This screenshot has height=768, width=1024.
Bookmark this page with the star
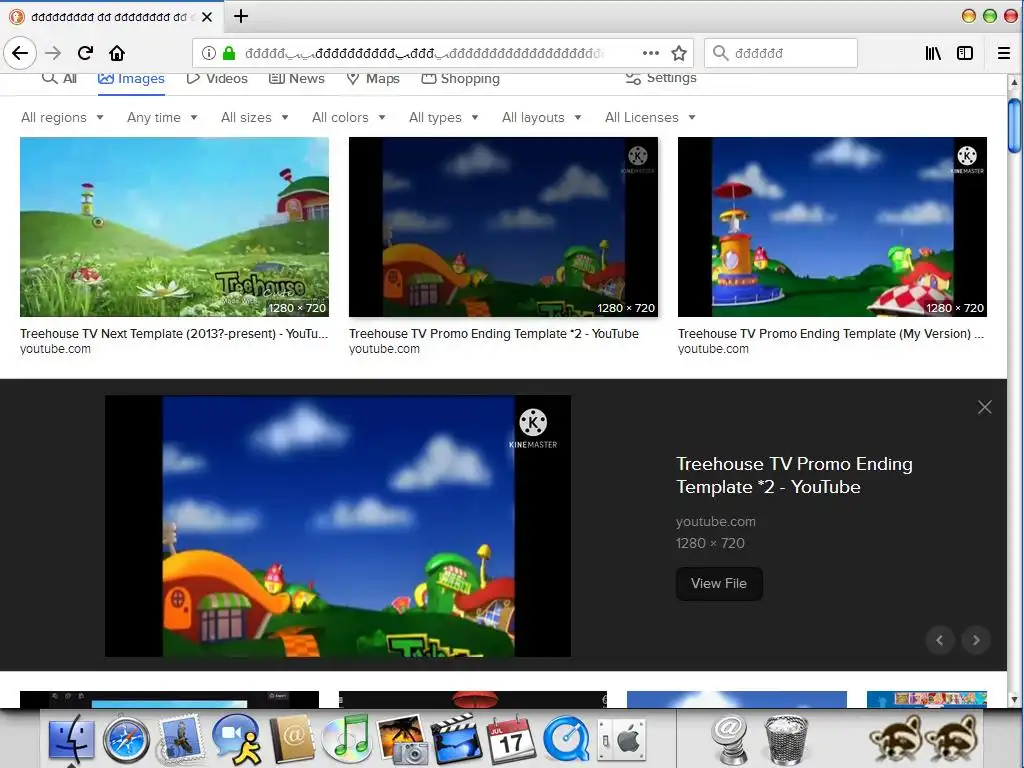679,53
